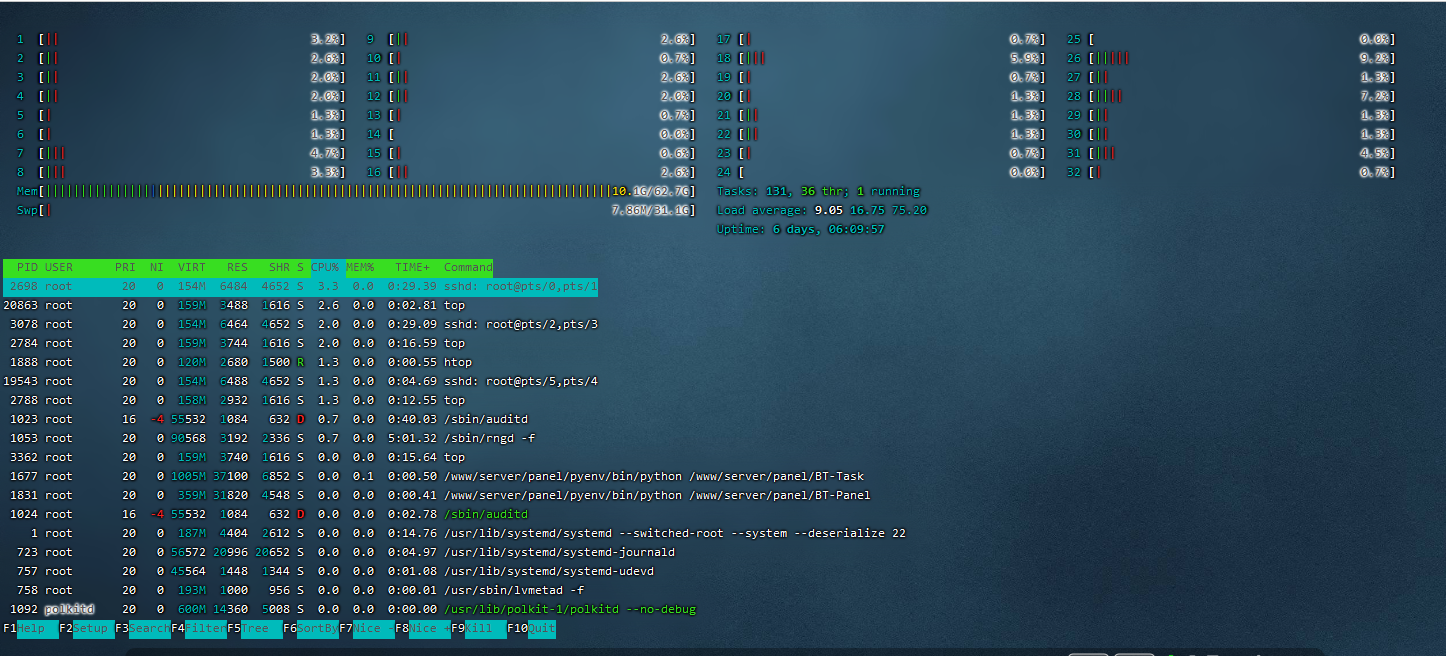
Task: Click the CPU 18 usage meter
Action: coord(881,58)
